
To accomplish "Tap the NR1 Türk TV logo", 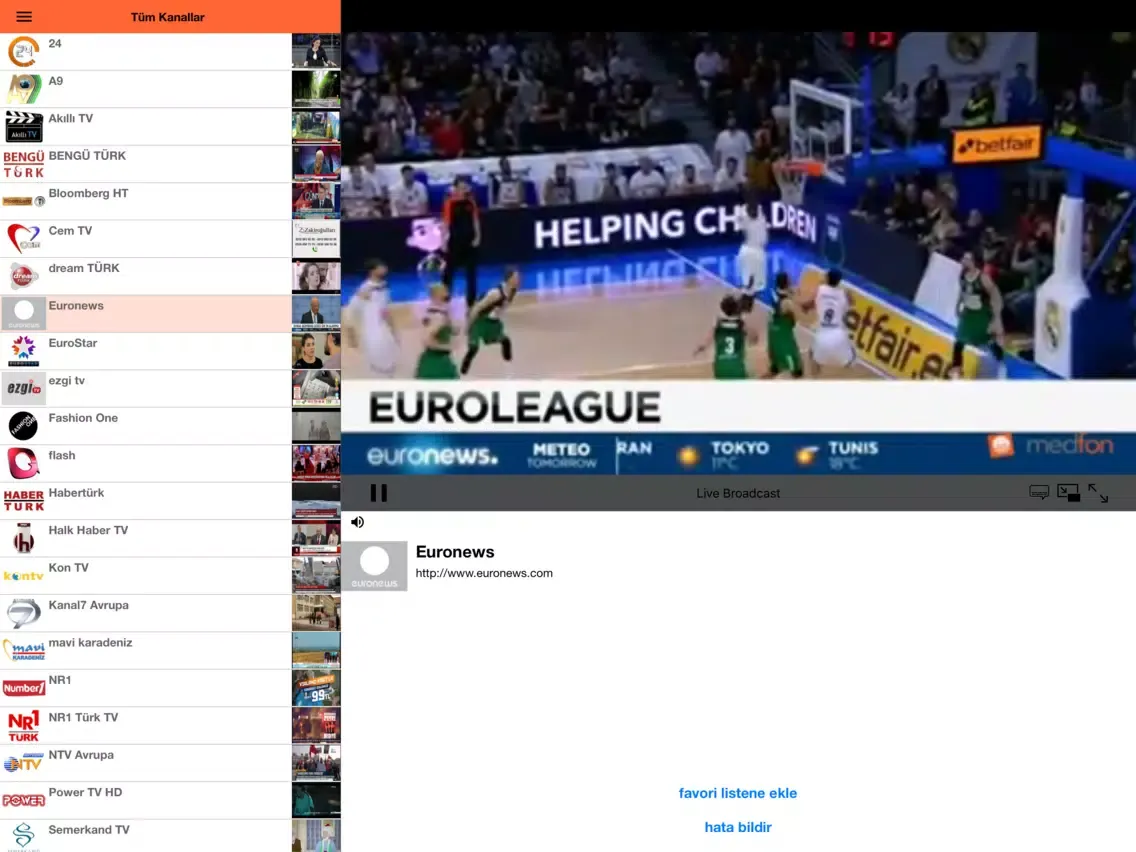I will click(24, 726).
